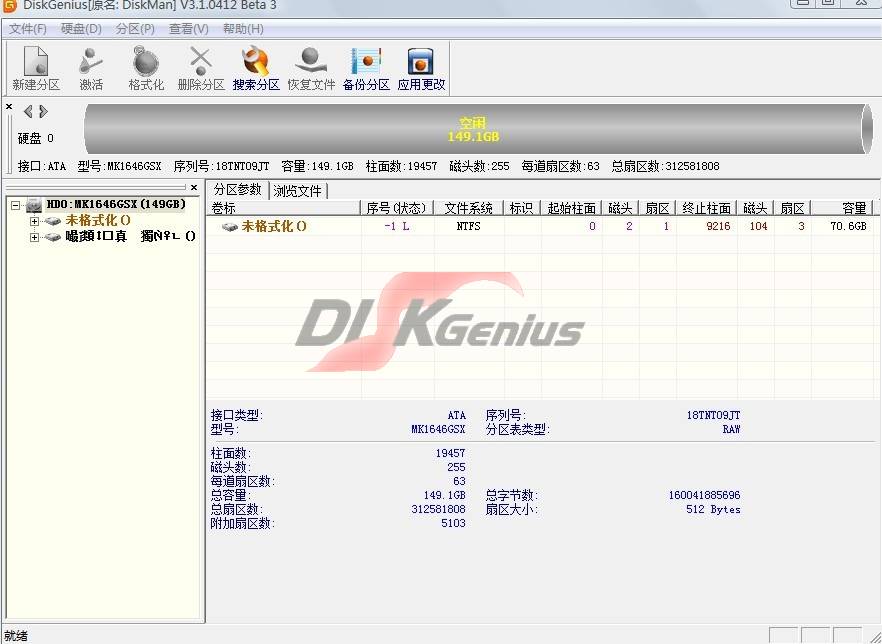
Task: Click total bytes value 160041885696
Action: [x=704, y=495]
